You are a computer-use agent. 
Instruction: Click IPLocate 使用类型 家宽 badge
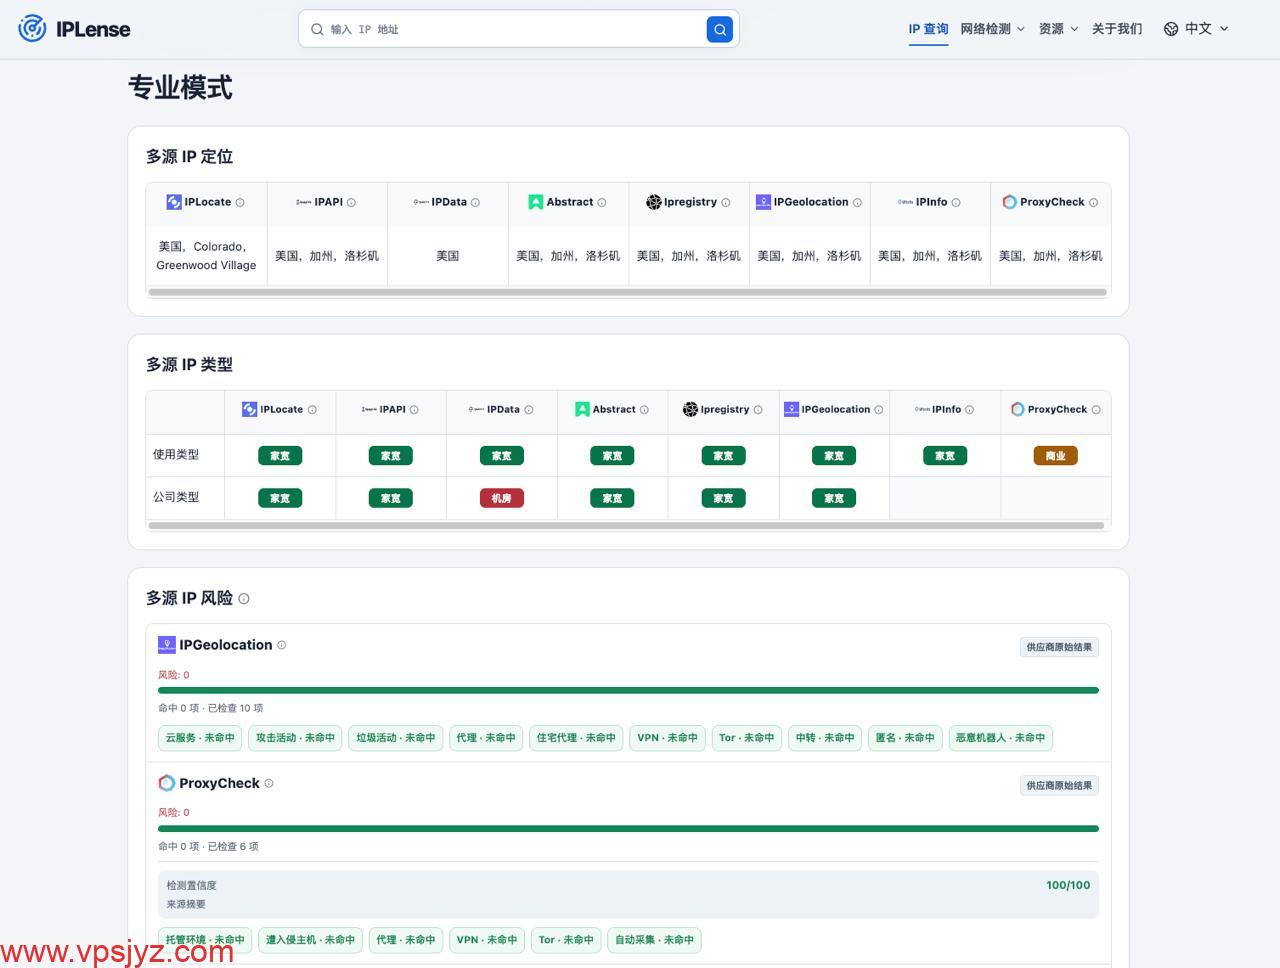pyautogui.click(x=280, y=456)
